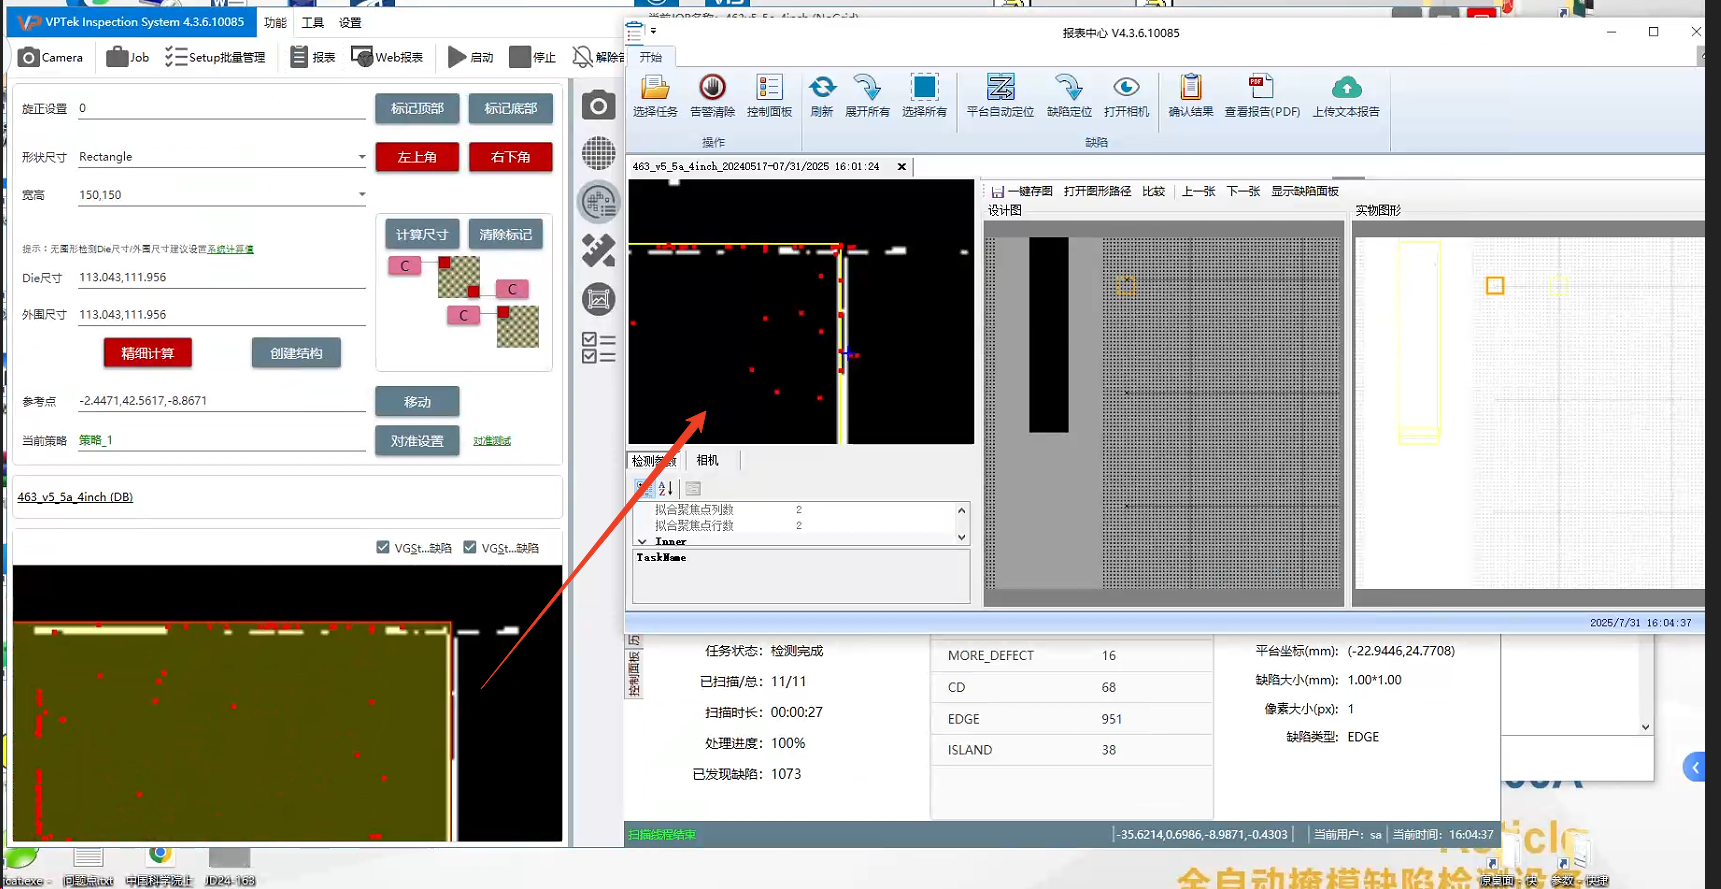Open the 形状尺寸 Rectangle dropdown

(x=361, y=157)
